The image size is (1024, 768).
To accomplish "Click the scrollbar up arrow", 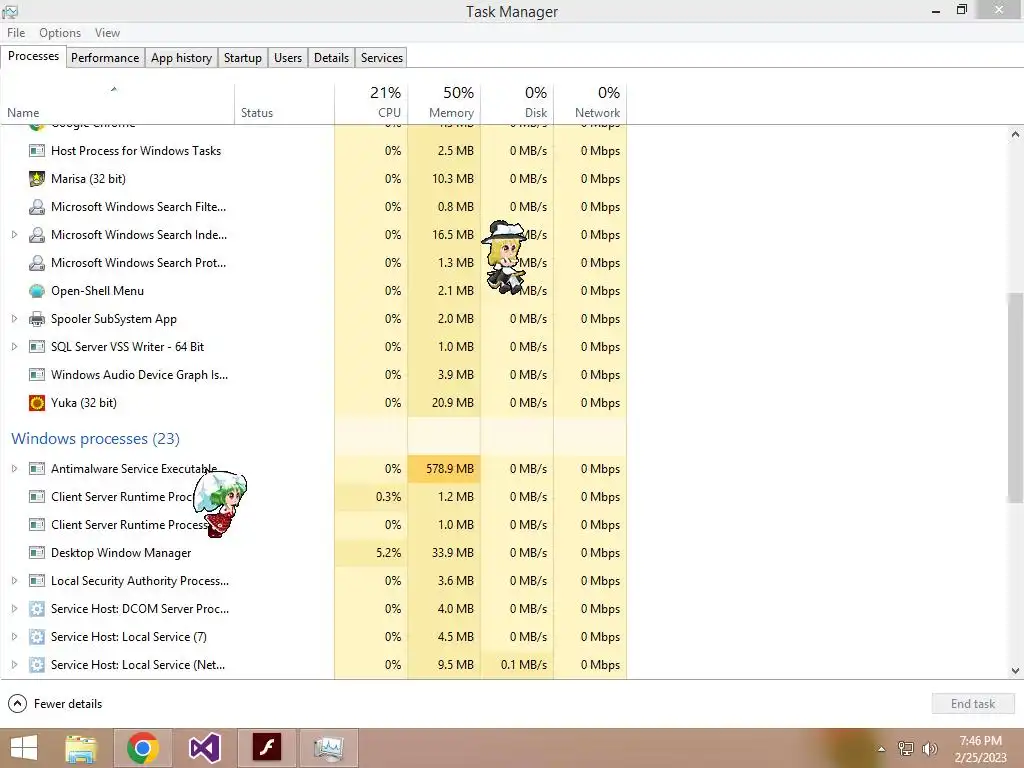I will click(x=1015, y=135).
